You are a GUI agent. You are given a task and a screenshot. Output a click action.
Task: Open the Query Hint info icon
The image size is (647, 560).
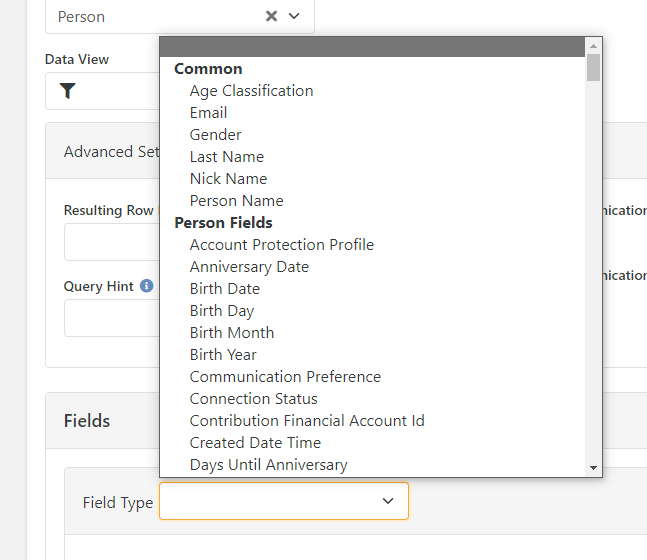[146, 286]
